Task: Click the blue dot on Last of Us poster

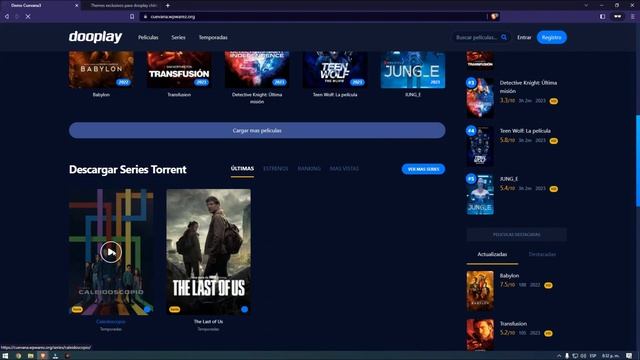Action: coord(244,309)
